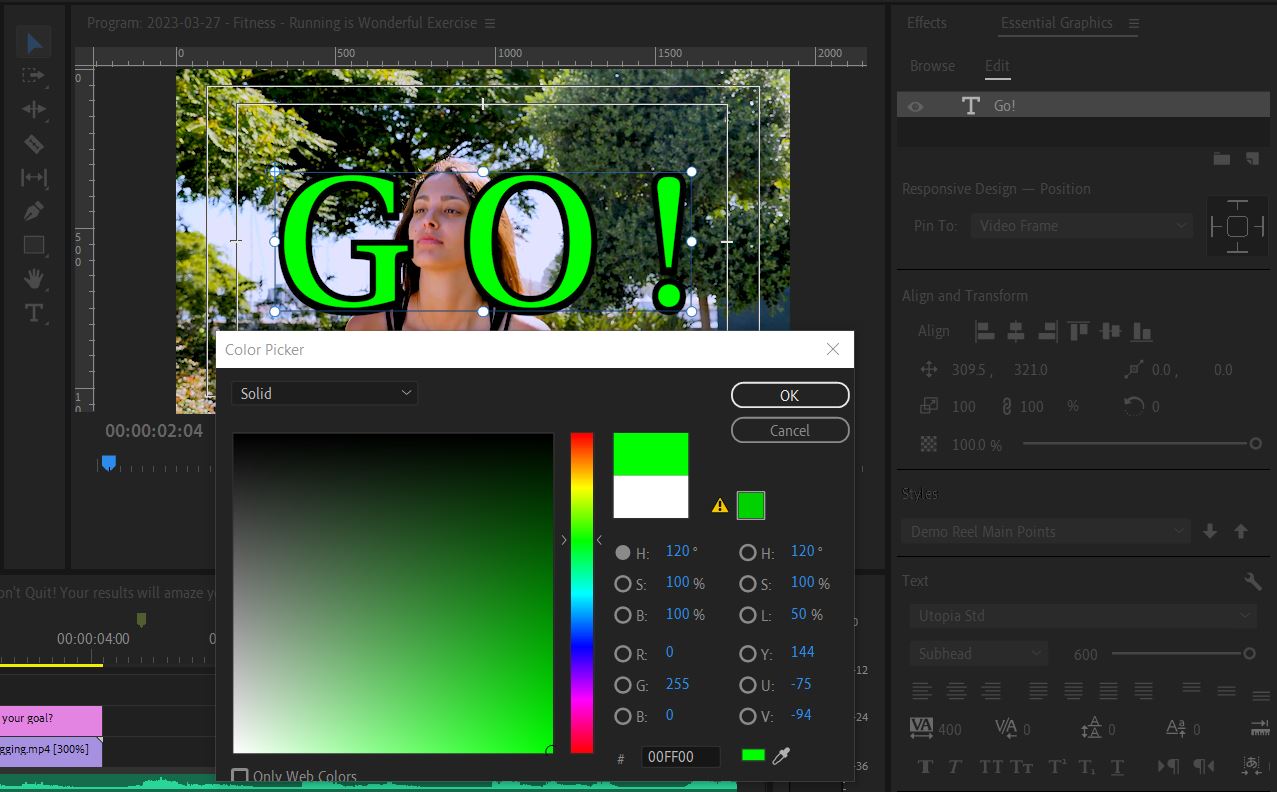Open the Browse tab

932,66
